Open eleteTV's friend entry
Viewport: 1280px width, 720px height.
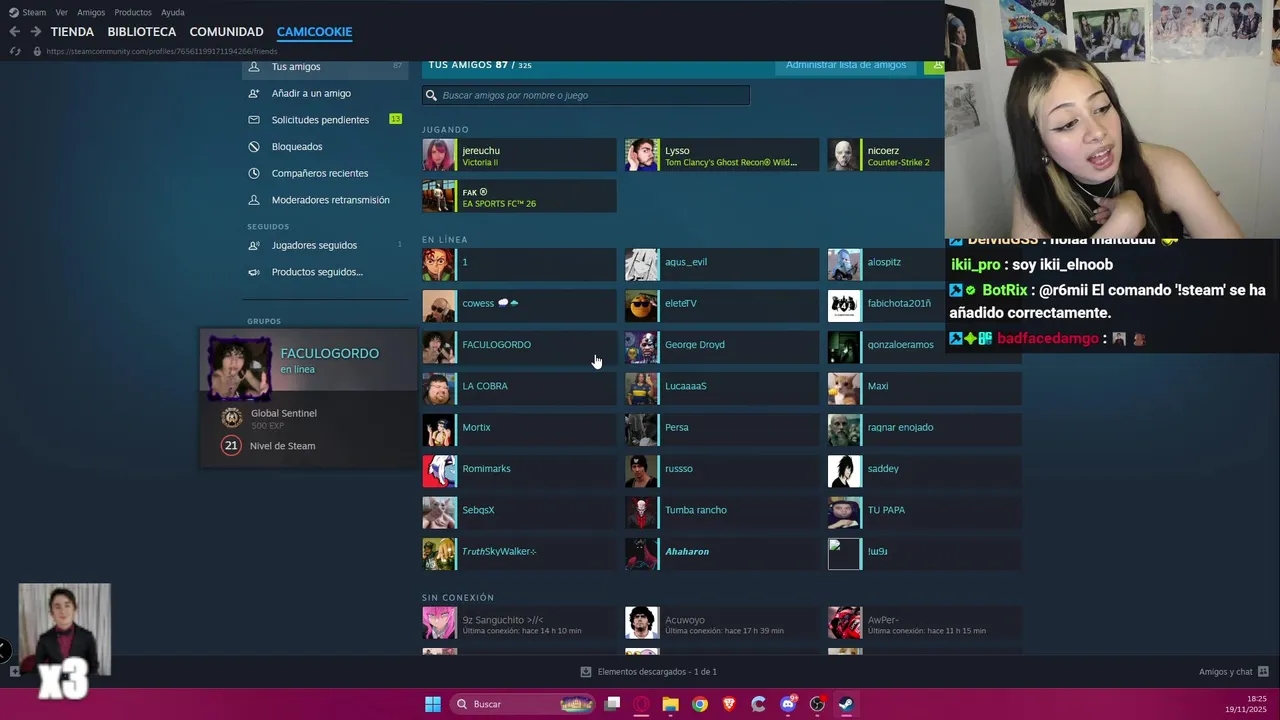[721, 306]
